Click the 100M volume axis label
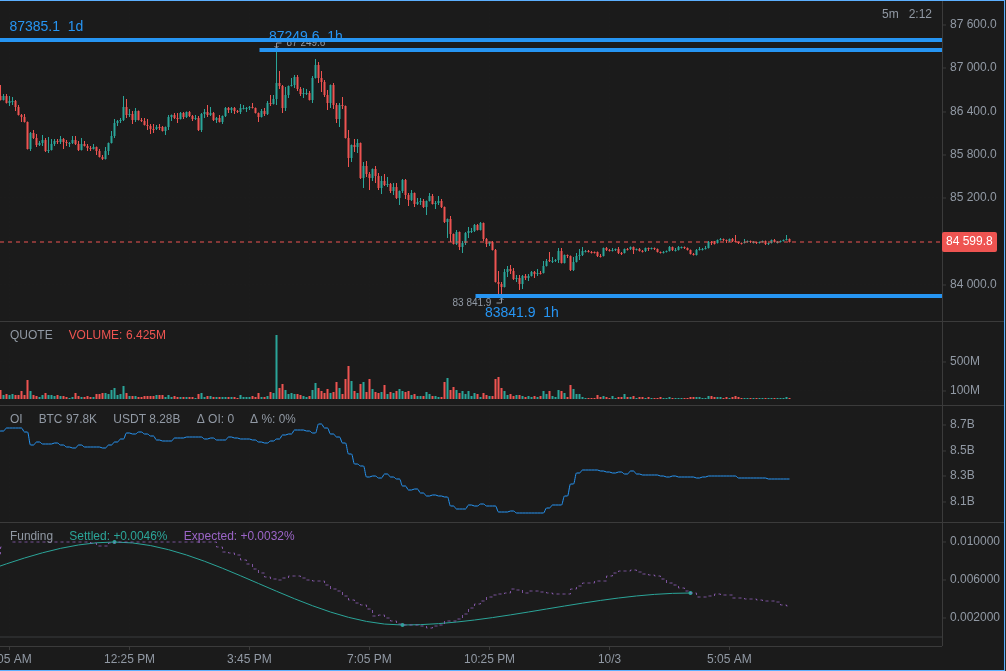 [x=964, y=389]
